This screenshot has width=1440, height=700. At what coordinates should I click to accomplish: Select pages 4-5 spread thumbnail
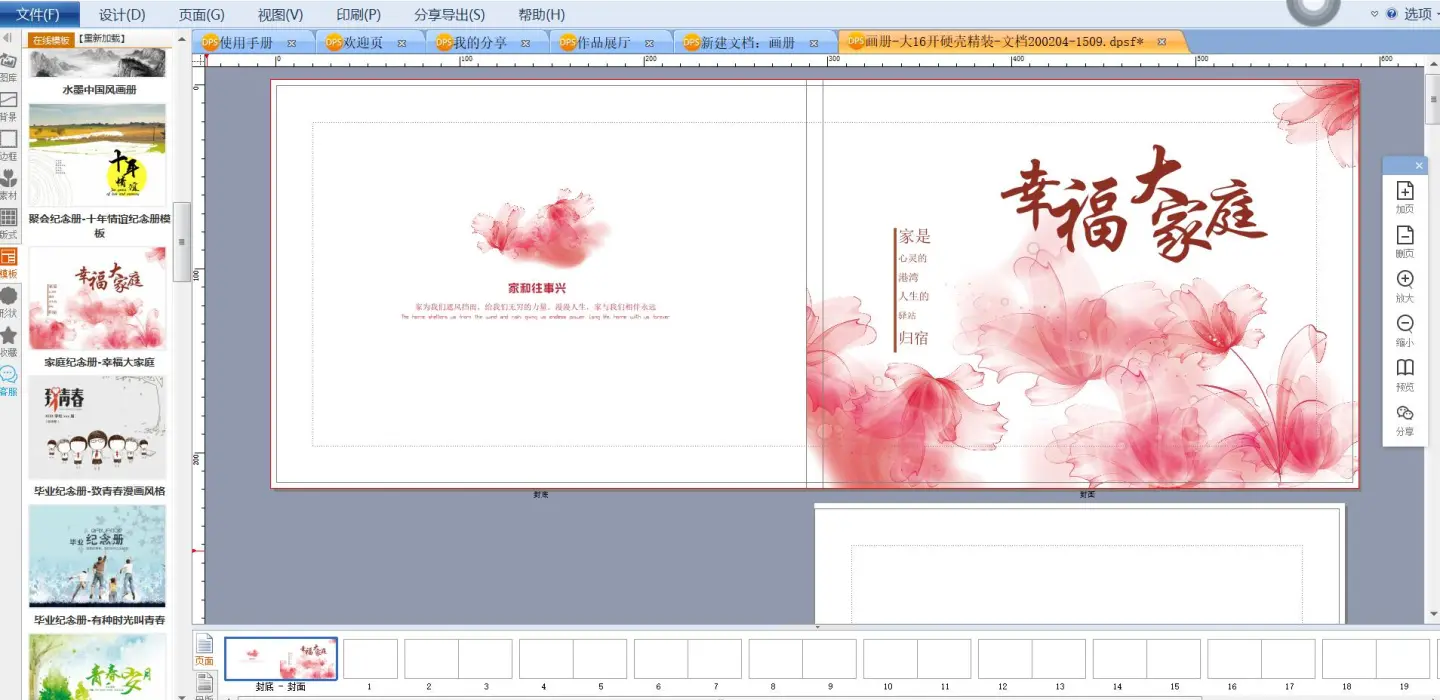tap(573, 659)
